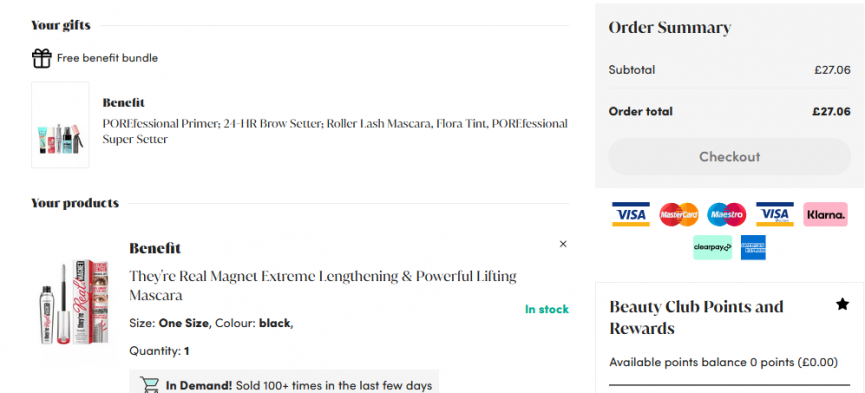
Task: Click the Free benefit bundle label
Action: click(108, 58)
